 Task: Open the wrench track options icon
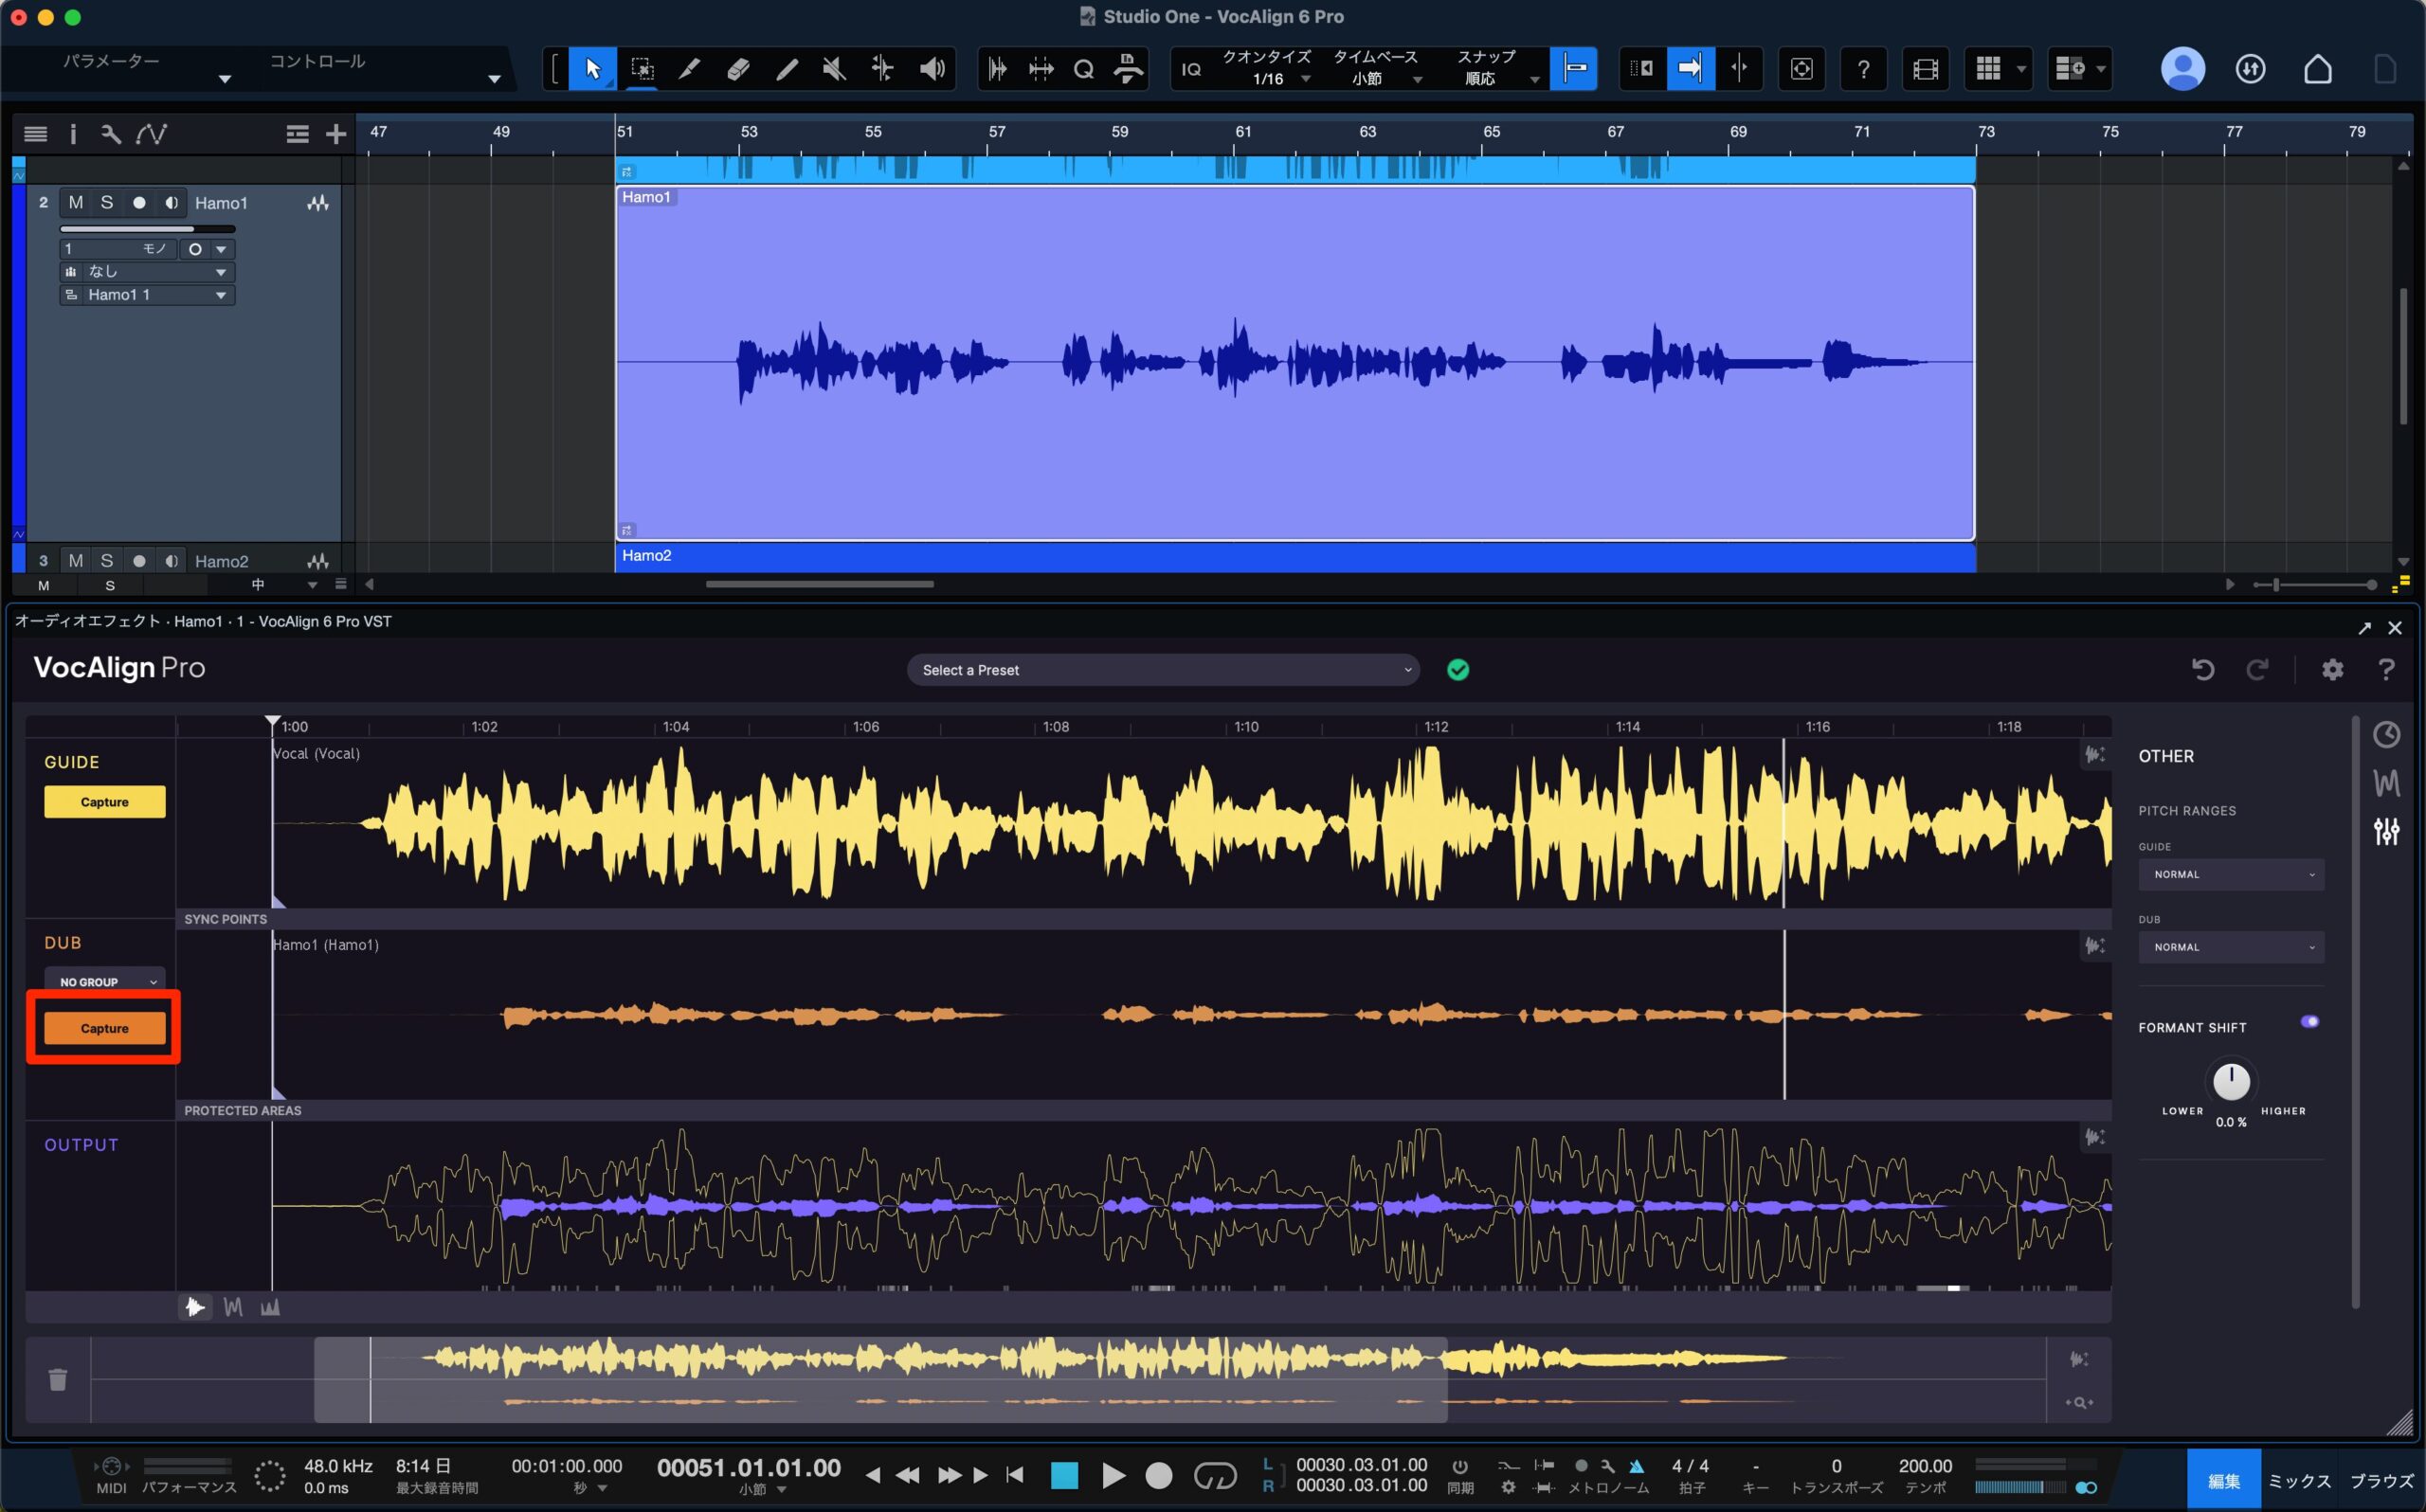[111, 134]
